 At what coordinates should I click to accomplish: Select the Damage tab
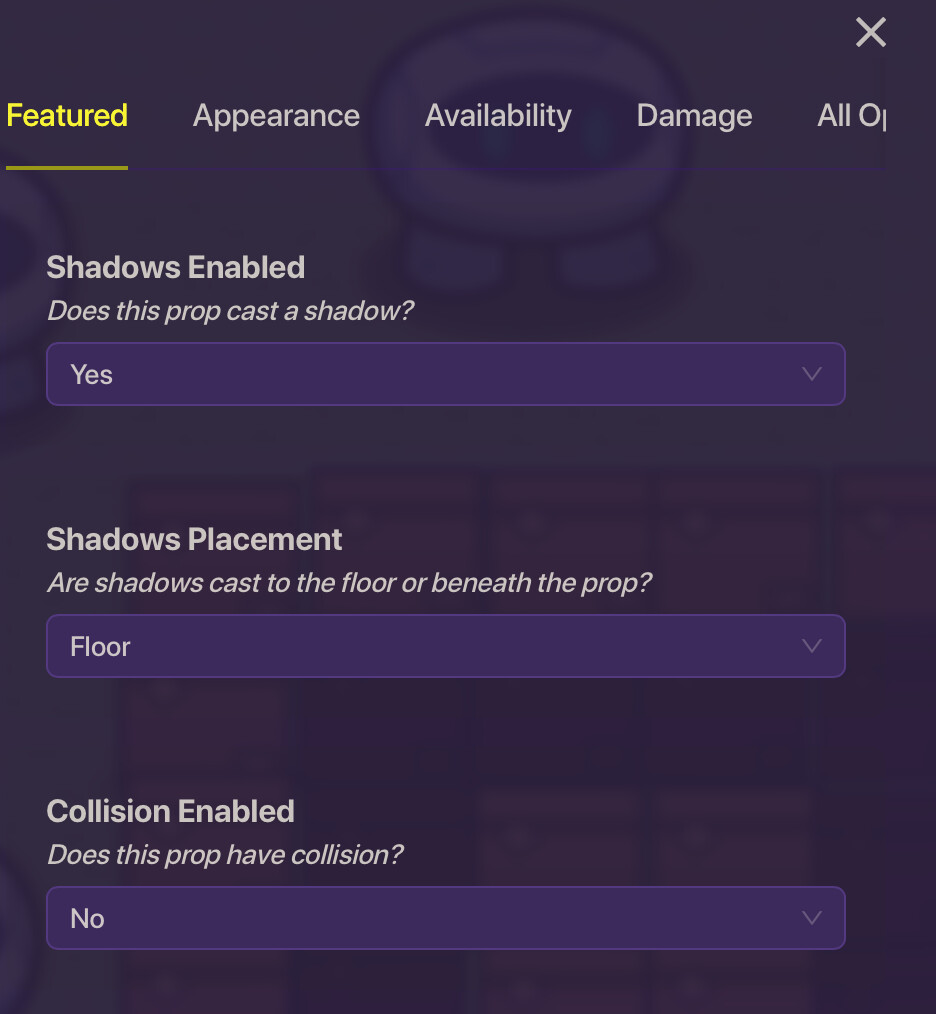coord(694,116)
